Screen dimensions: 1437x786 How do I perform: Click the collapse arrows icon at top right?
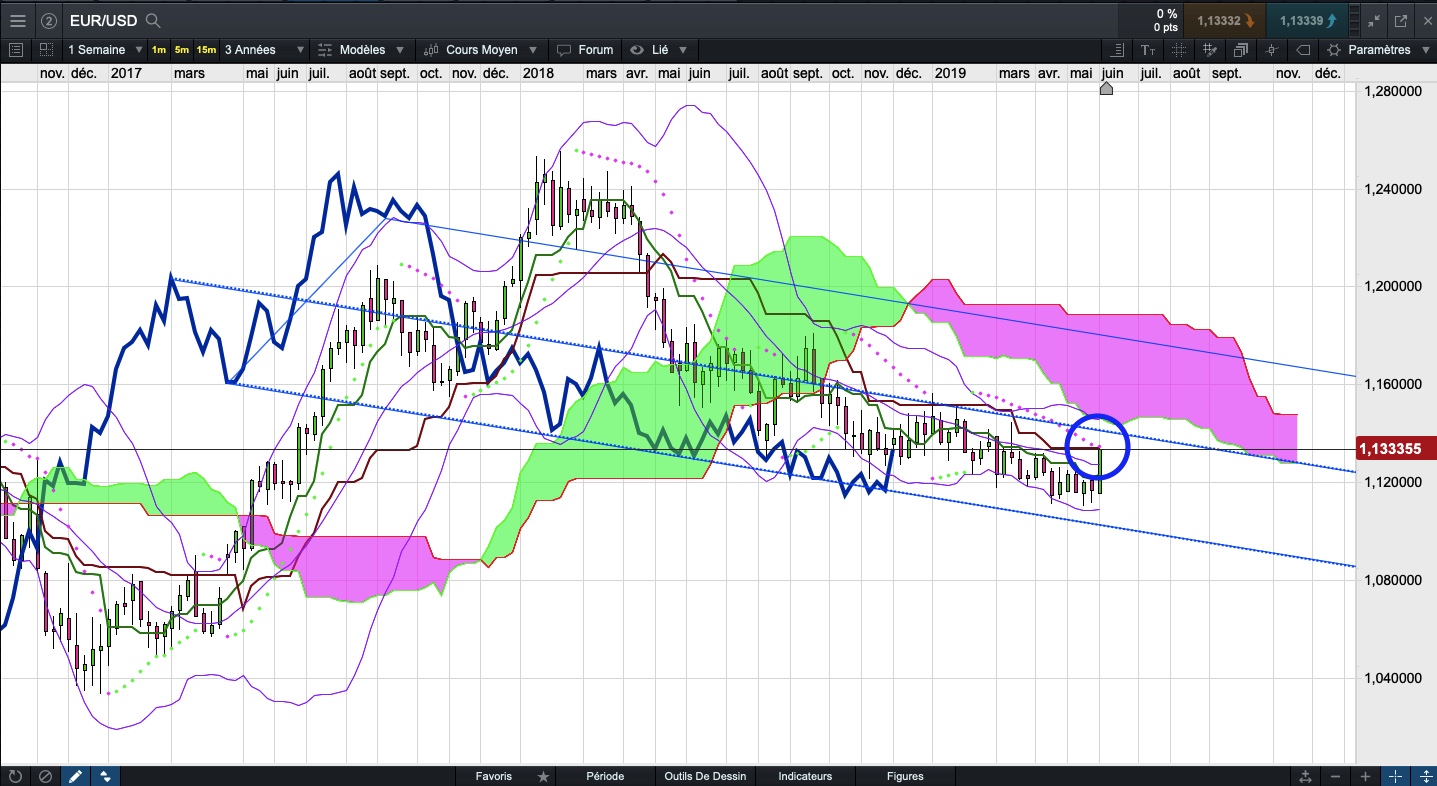(1374, 20)
